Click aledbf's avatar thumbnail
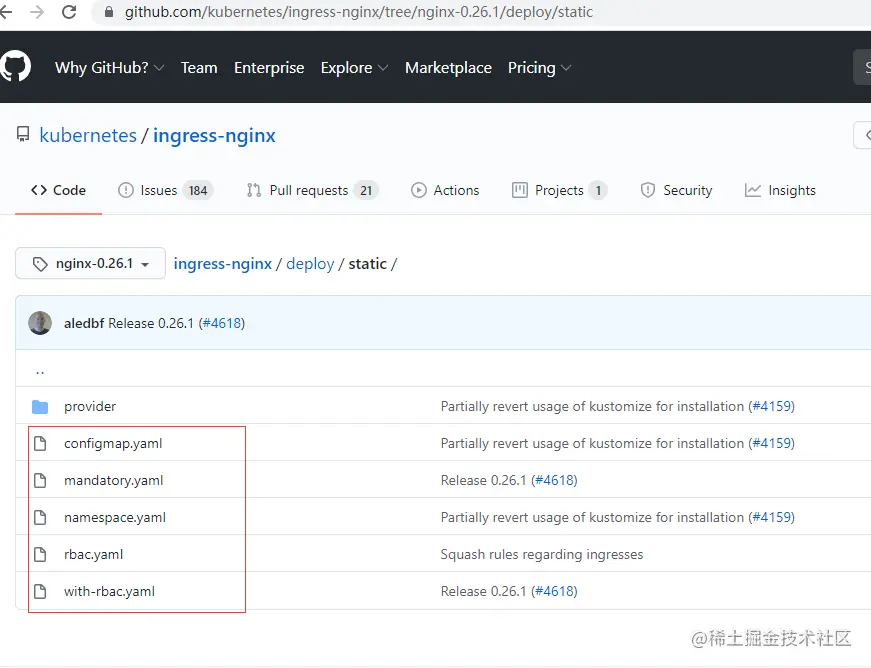This screenshot has width=871, height=668. point(40,323)
